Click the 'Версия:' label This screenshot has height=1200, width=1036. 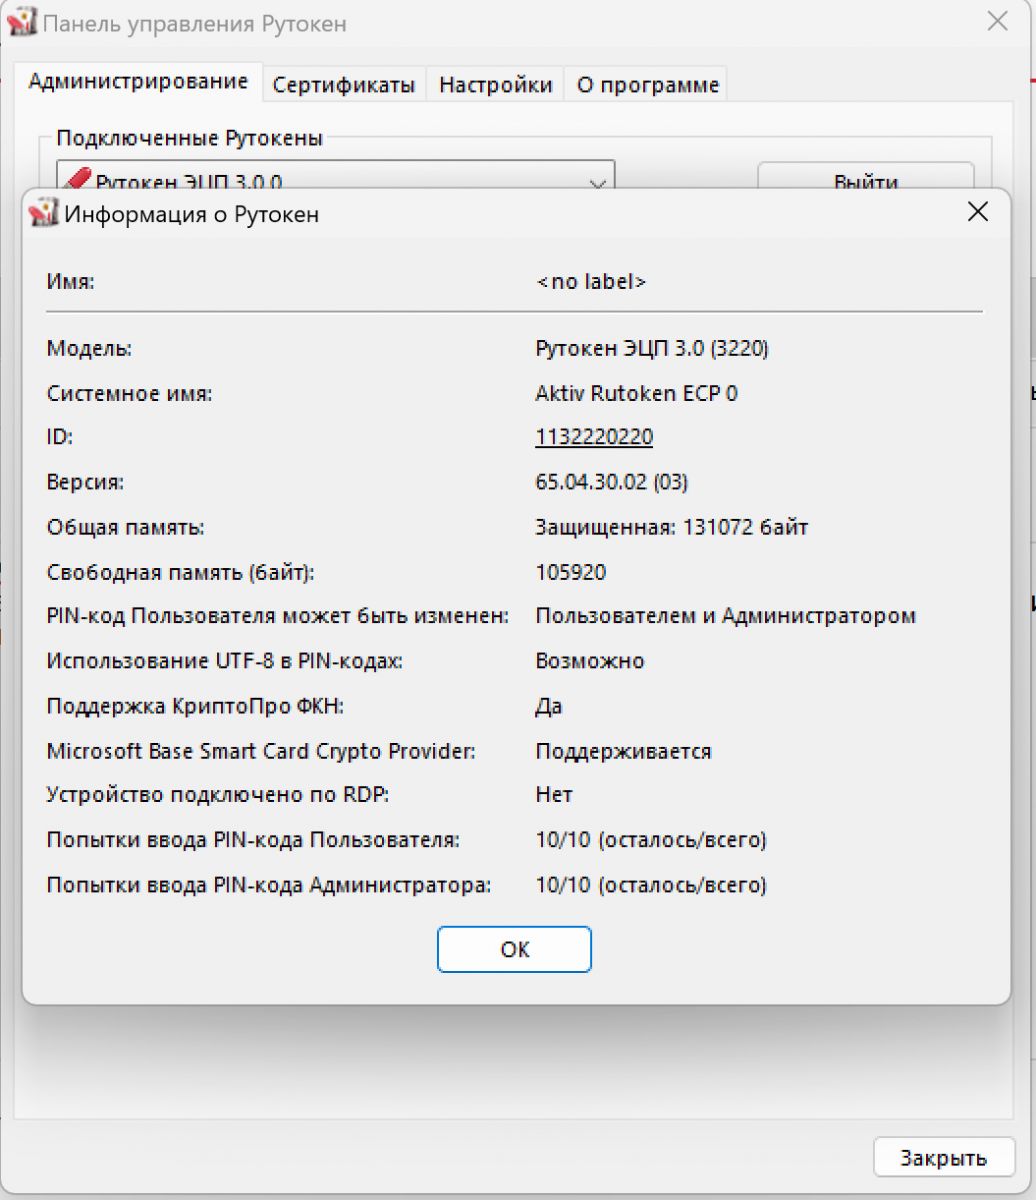coord(86,482)
